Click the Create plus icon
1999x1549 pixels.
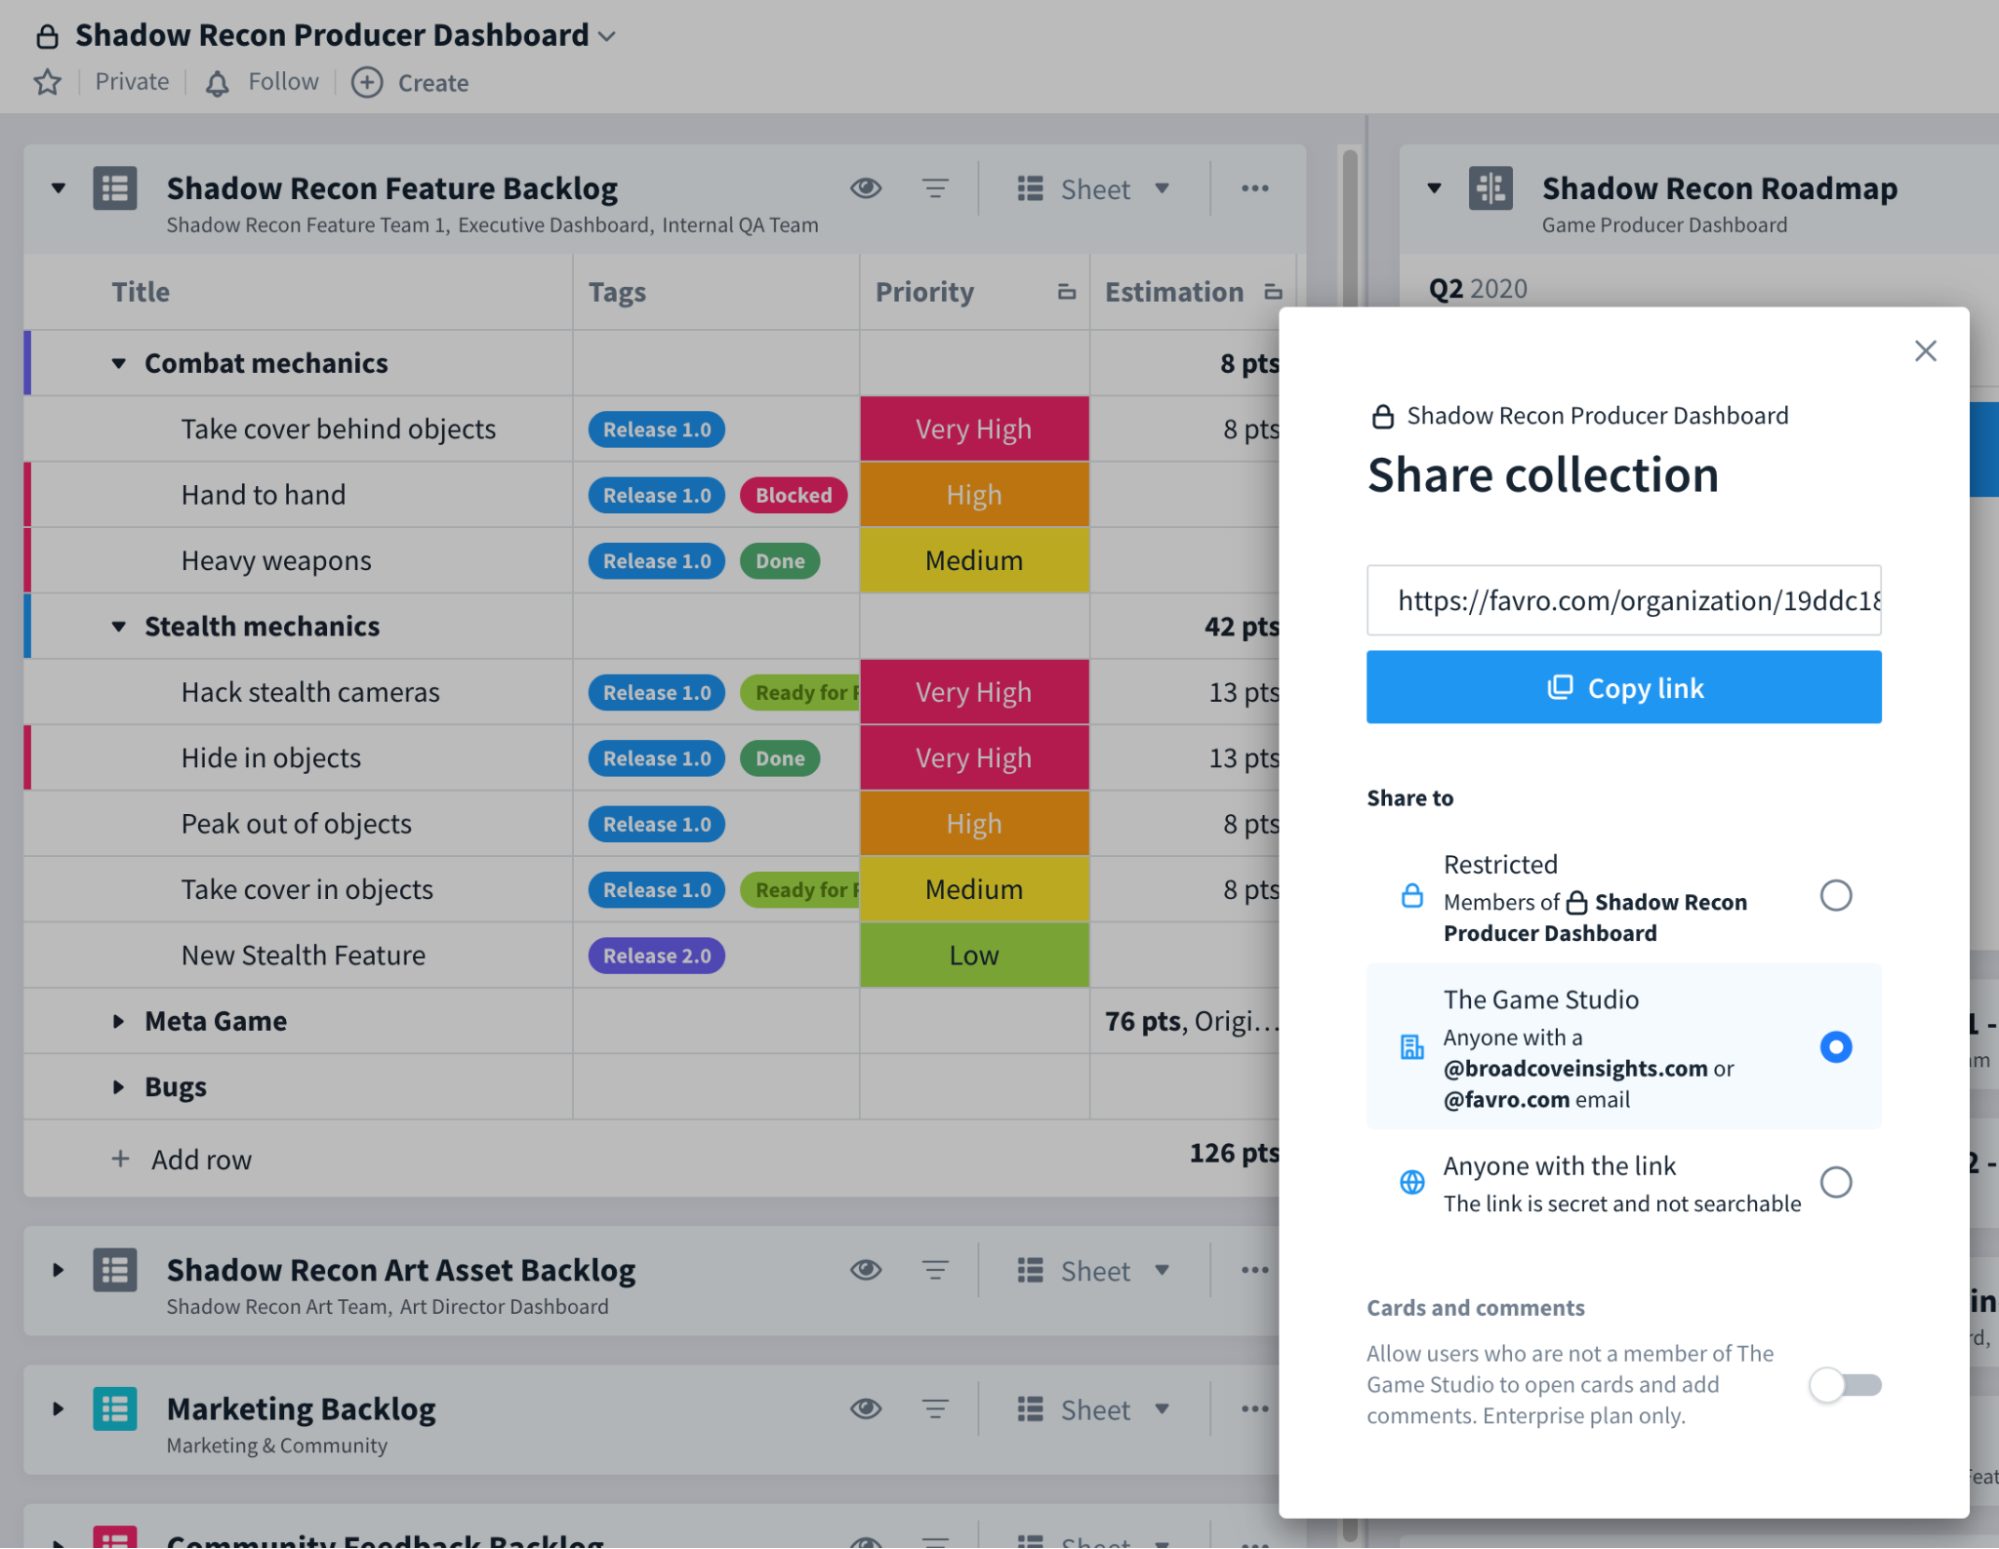coord(367,83)
